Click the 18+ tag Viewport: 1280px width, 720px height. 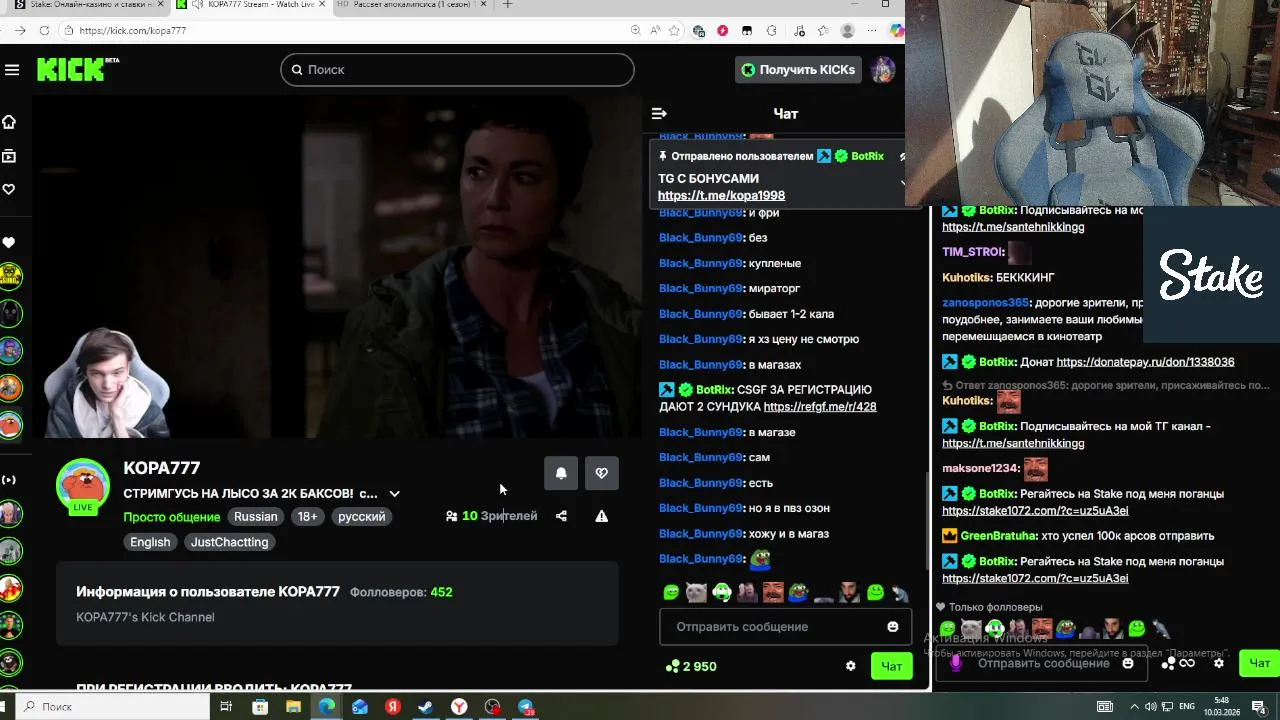[307, 517]
